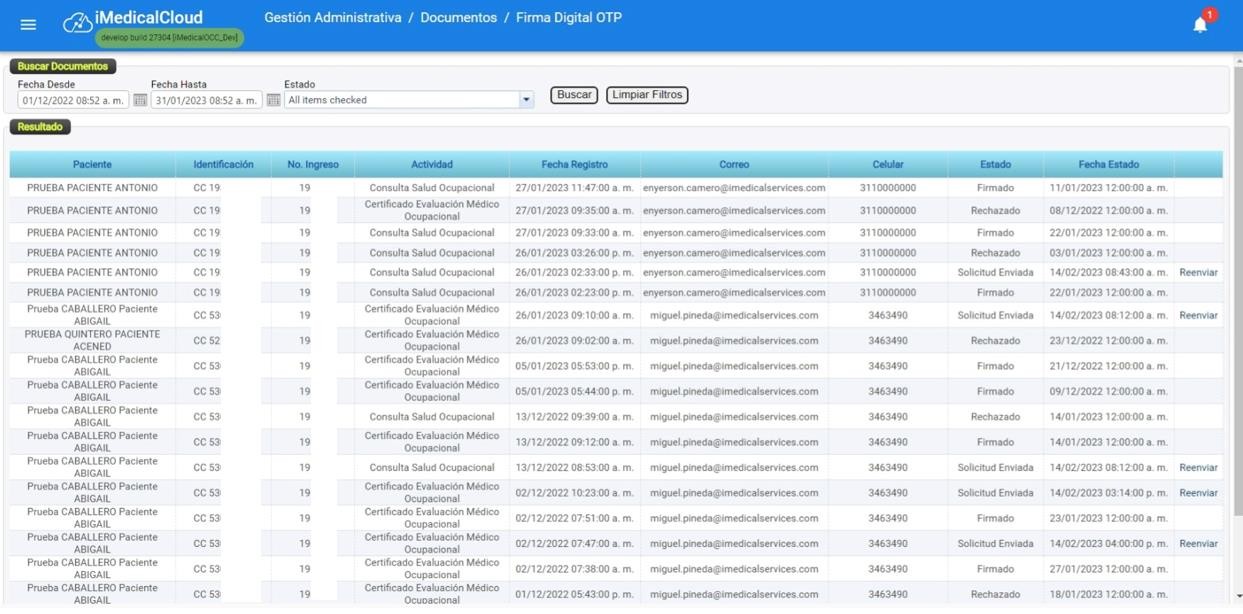Image resolution: width=1243 pixels, height=614 pixels.
Task: Navigate to the Documentos breadcrumb
Action: click(x=458, y=18)
